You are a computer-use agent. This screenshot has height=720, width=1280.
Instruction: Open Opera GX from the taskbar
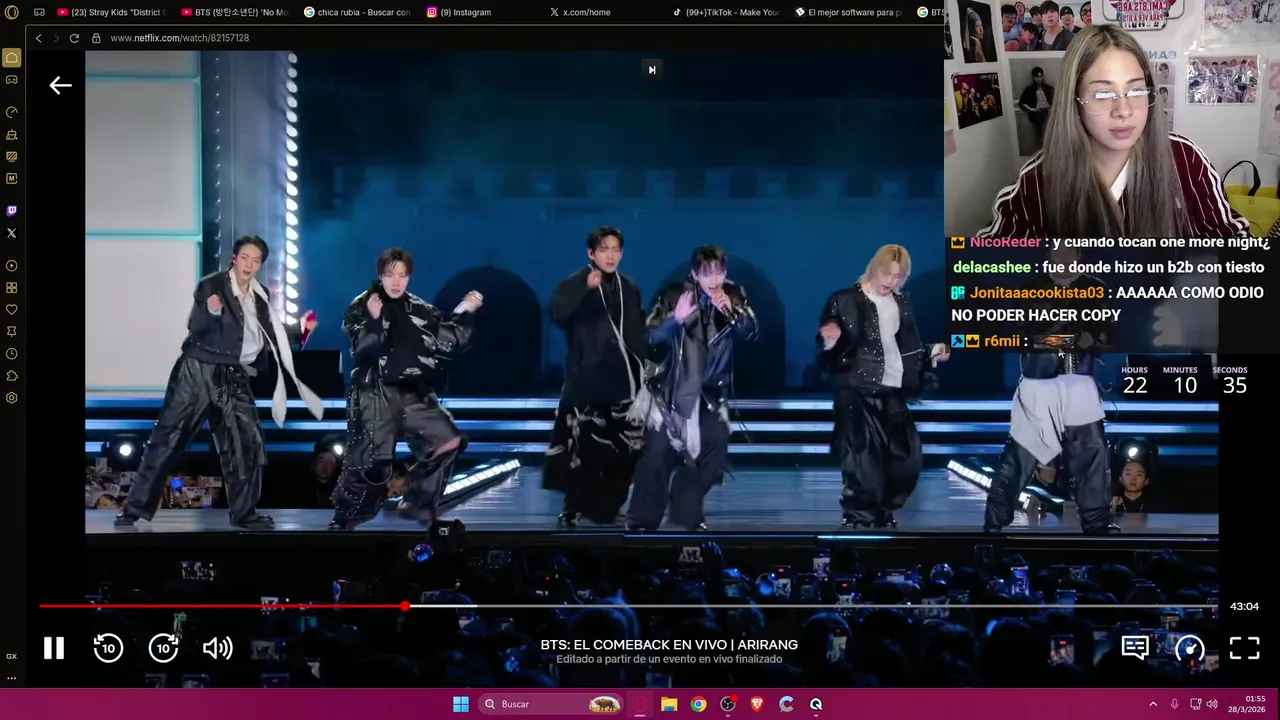(x=641, y=704)
